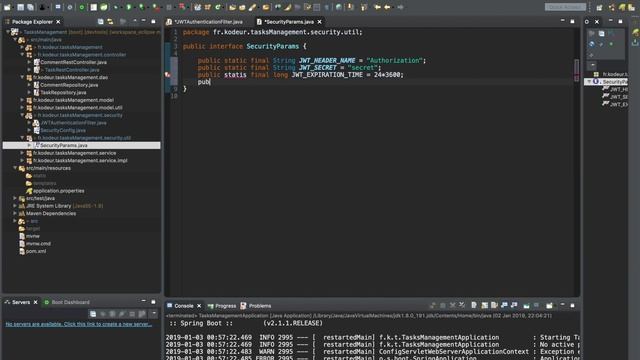Click the Clear Console icon
The image size is (640, 360).
[474, 305]
